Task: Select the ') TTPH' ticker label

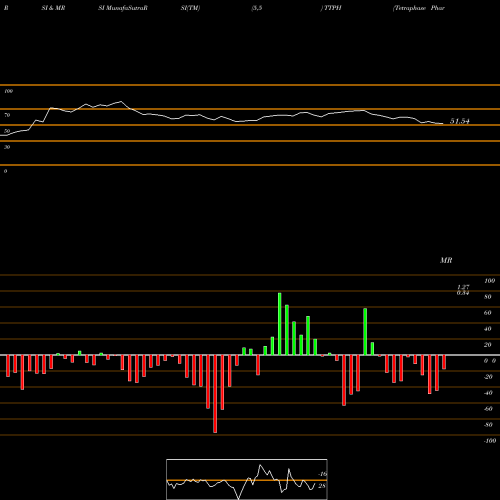Action: [331, 8]
